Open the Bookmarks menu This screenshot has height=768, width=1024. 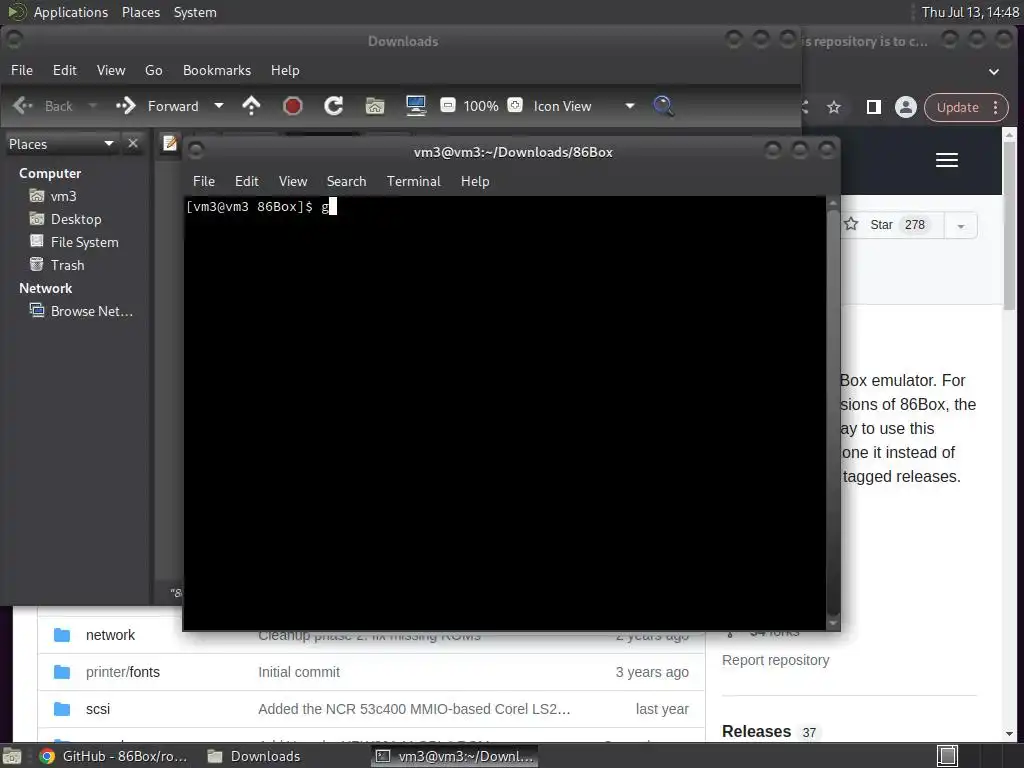pyautogui.click(x=217, y=70)
